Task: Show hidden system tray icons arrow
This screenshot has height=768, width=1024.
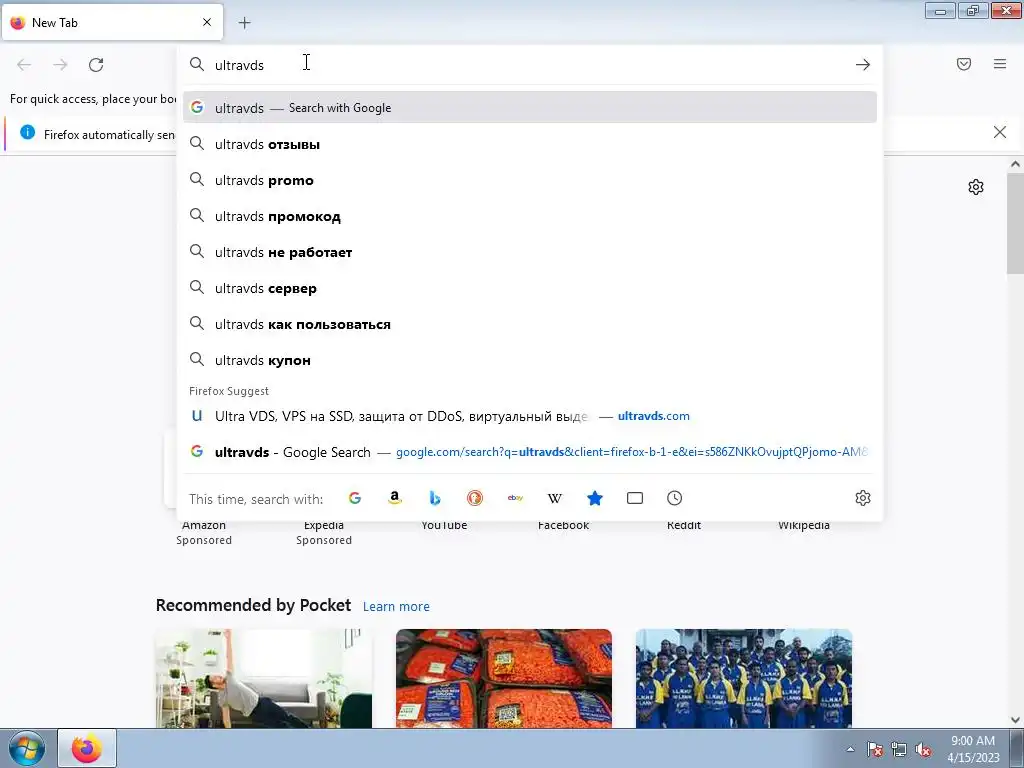Action: click(850, 749)
